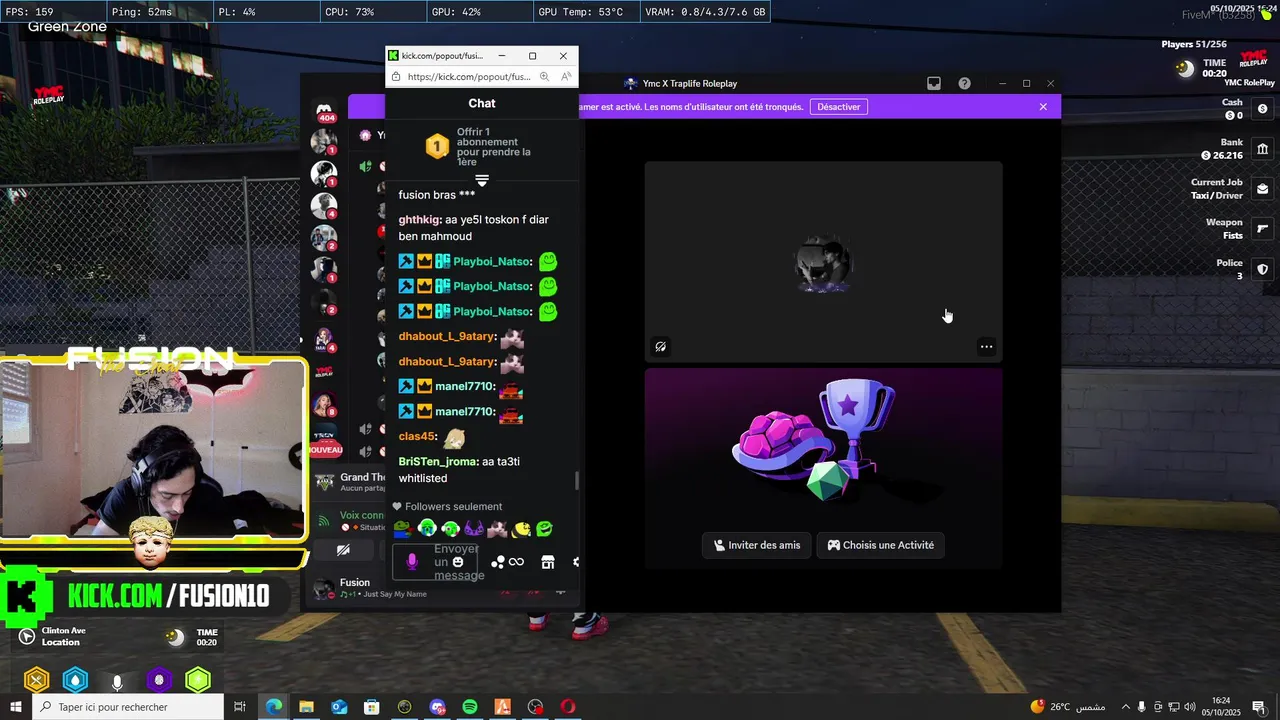The height and width of the screenshot is (720, 1280).
Task: Open the Kick chat shop icon
Action: pyautogui.click(x=548, y=563)
